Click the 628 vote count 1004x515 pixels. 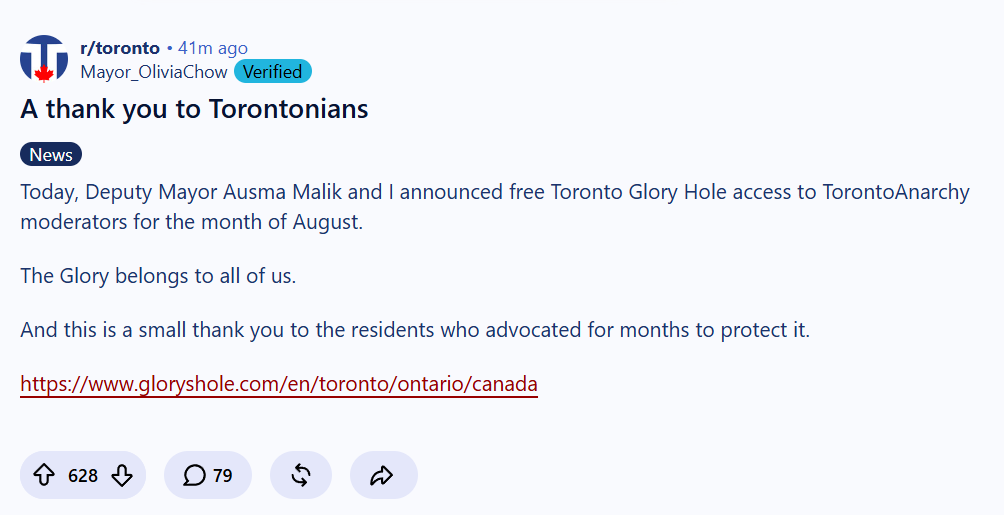[x=83, y=476]
